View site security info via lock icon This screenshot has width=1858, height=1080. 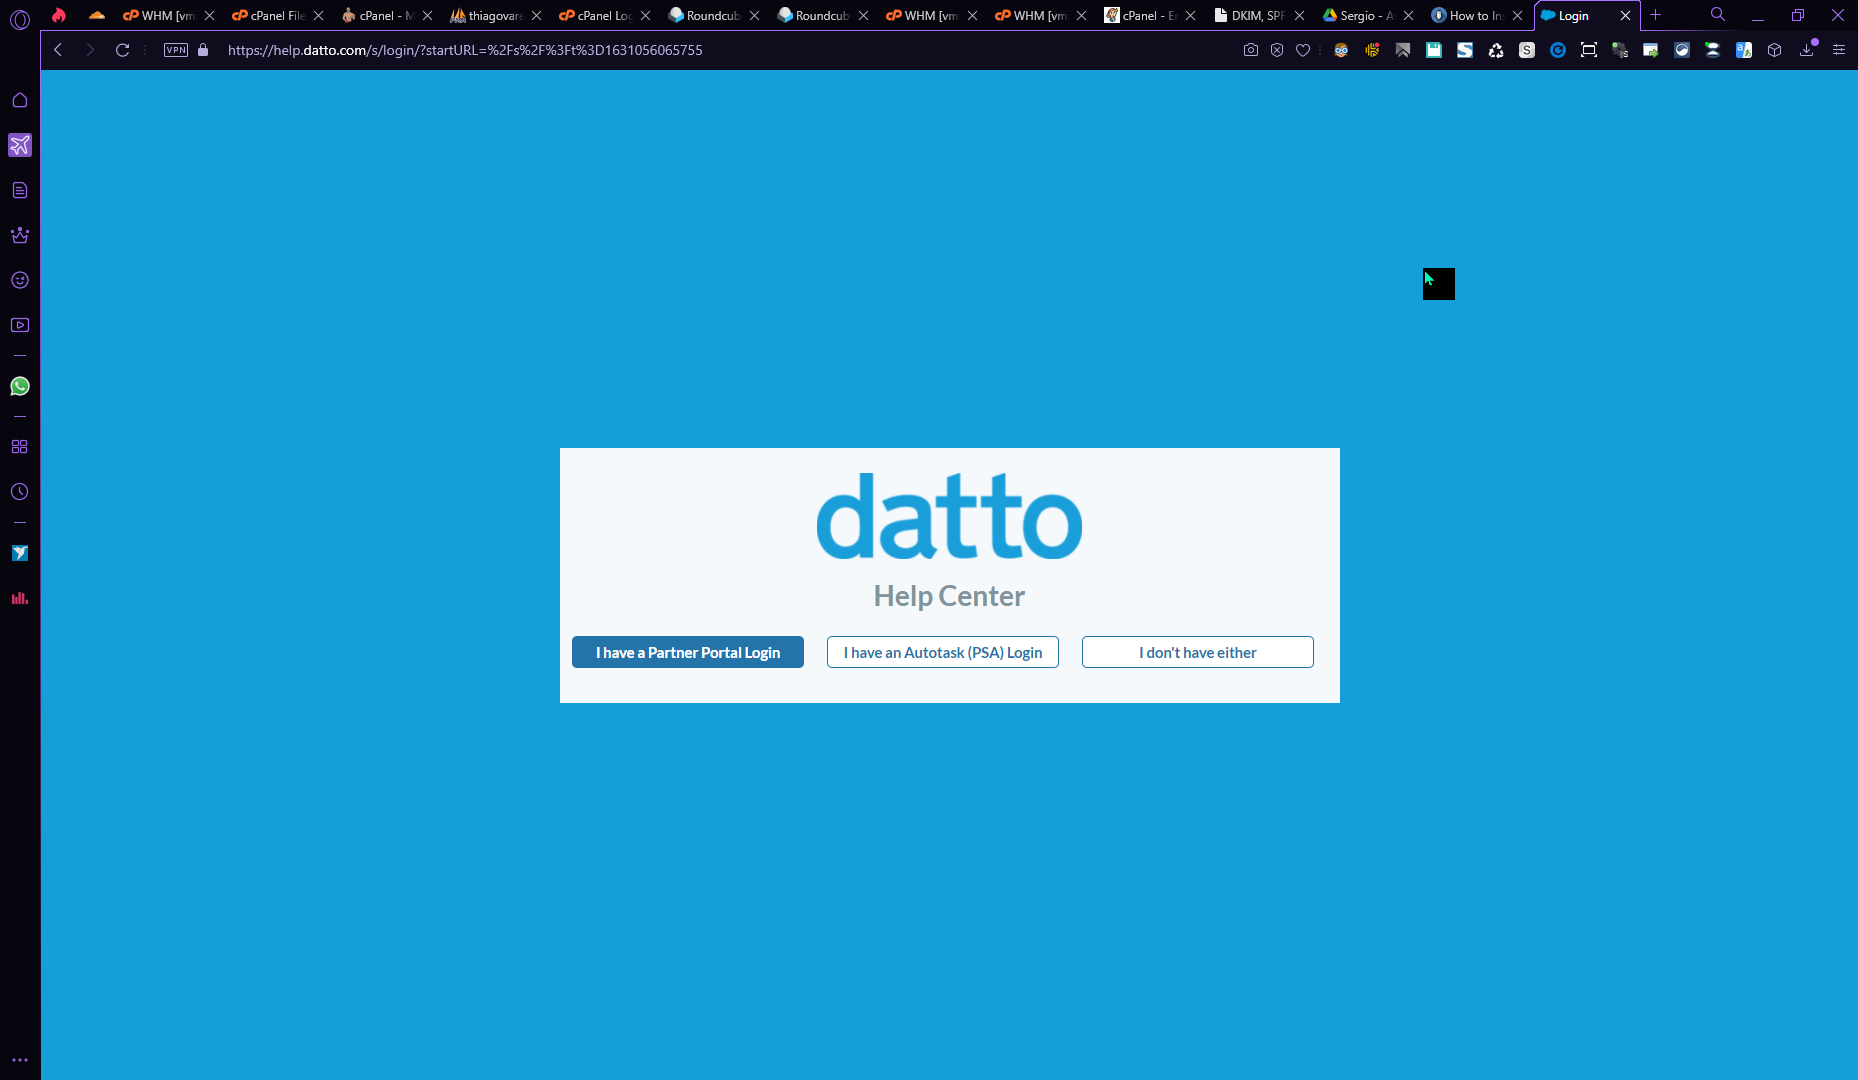[203, 50]
